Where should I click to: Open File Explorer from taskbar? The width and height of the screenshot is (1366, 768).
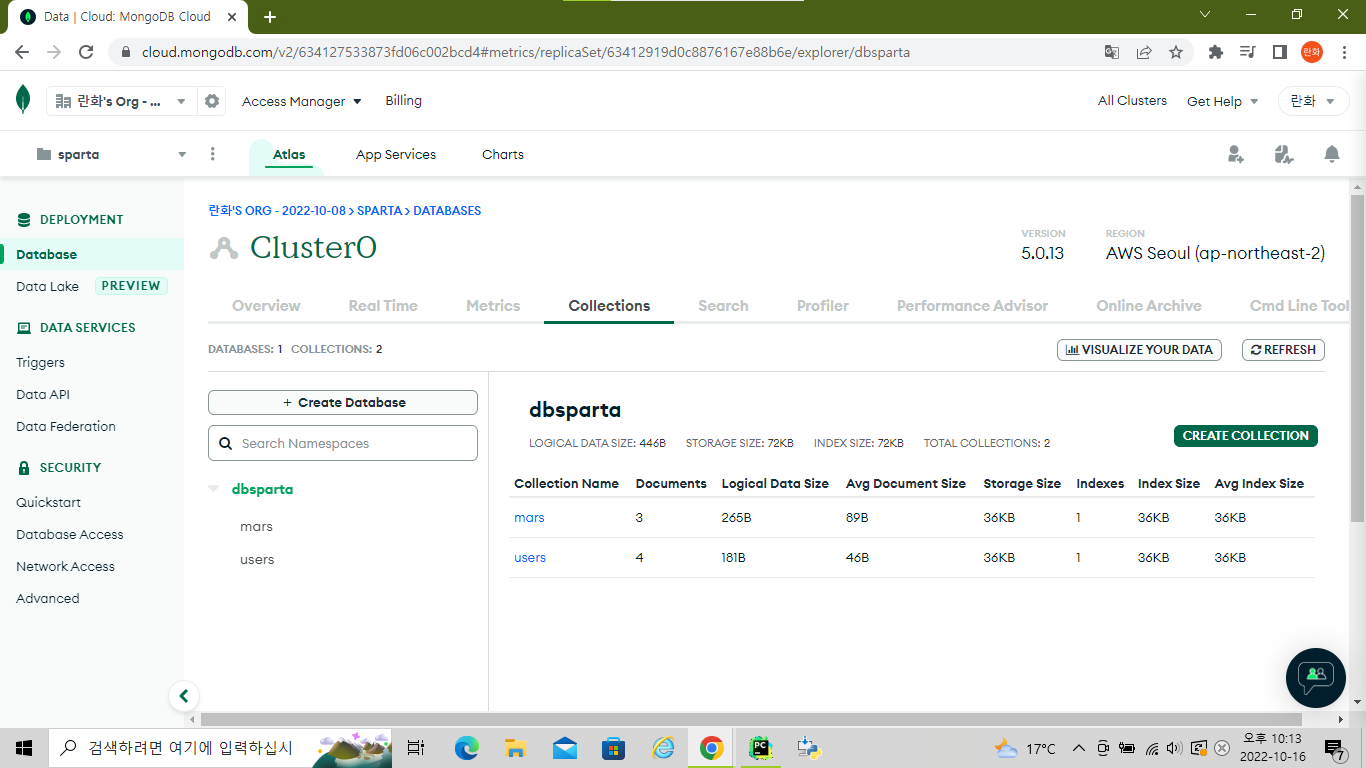(x=516, y=748)
